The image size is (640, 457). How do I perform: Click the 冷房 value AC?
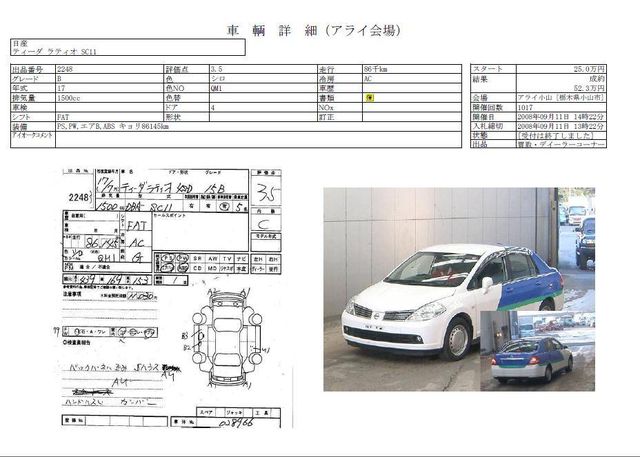point(368,79)
